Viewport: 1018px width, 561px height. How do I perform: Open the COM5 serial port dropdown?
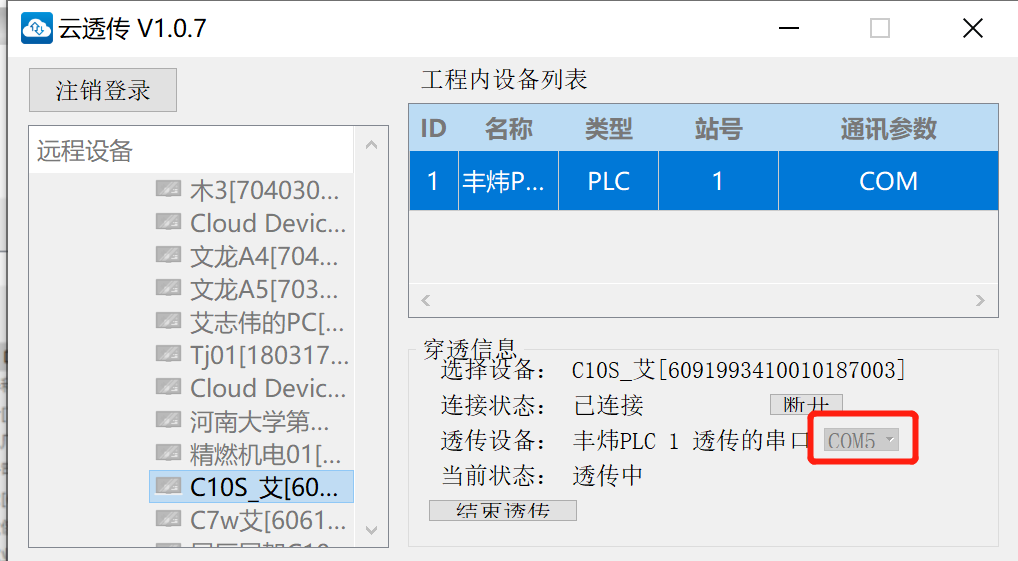[x=862, y=440]
